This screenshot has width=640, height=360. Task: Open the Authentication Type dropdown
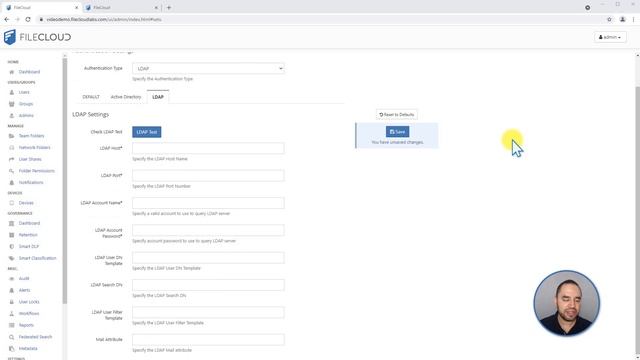coord(208,68)
